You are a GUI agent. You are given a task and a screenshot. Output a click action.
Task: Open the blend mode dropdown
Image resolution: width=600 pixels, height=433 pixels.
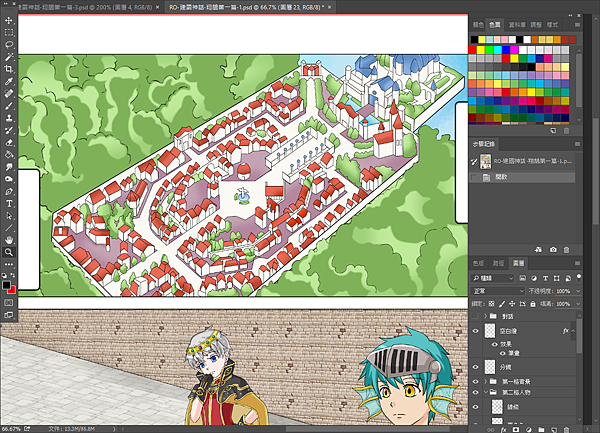[x=497, y=291]
